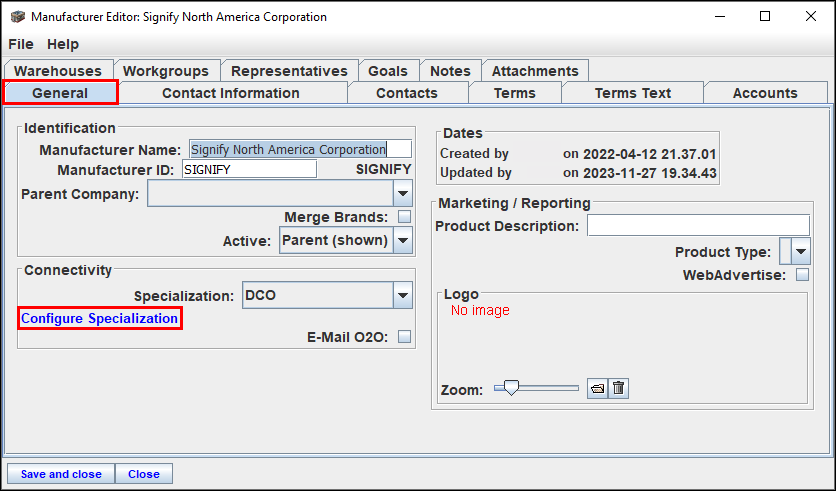Open the Help menu
The image size is (836, 491).
63,44
